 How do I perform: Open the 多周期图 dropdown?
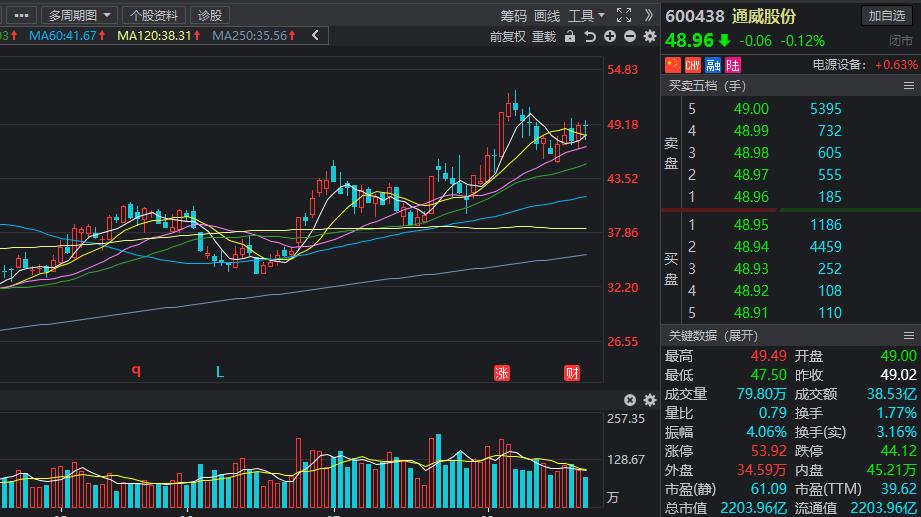click(78, 15)
